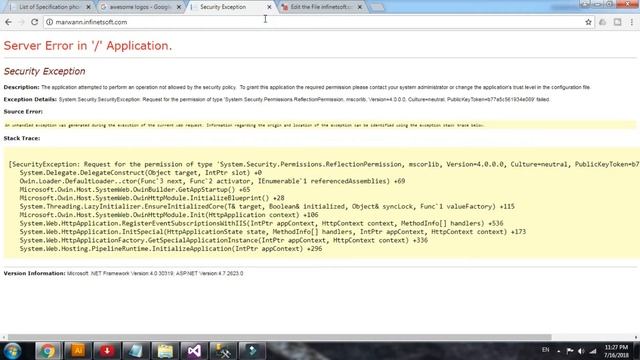Screen dimensions: 640x360
Task: Click the LazyInitializer.EnsureInitializedCore stack line
Action: click(267, 207)
